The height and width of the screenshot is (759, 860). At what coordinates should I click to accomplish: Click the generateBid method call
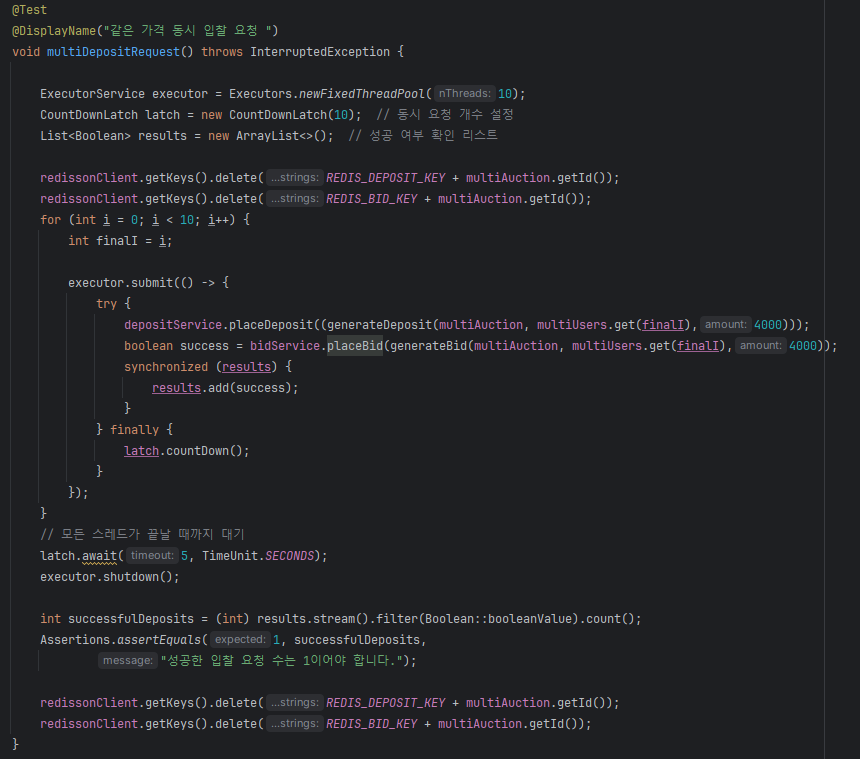(x=428, y=346)
